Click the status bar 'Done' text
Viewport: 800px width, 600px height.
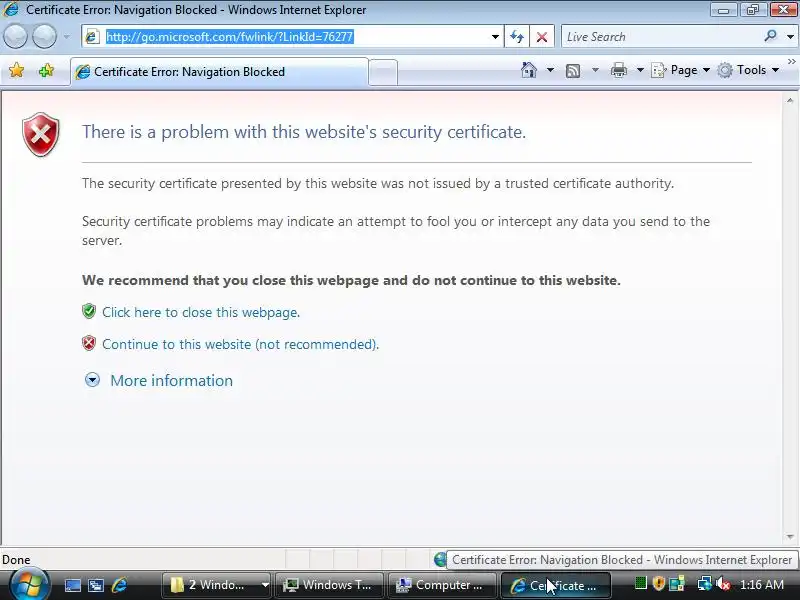pos(16,560)
